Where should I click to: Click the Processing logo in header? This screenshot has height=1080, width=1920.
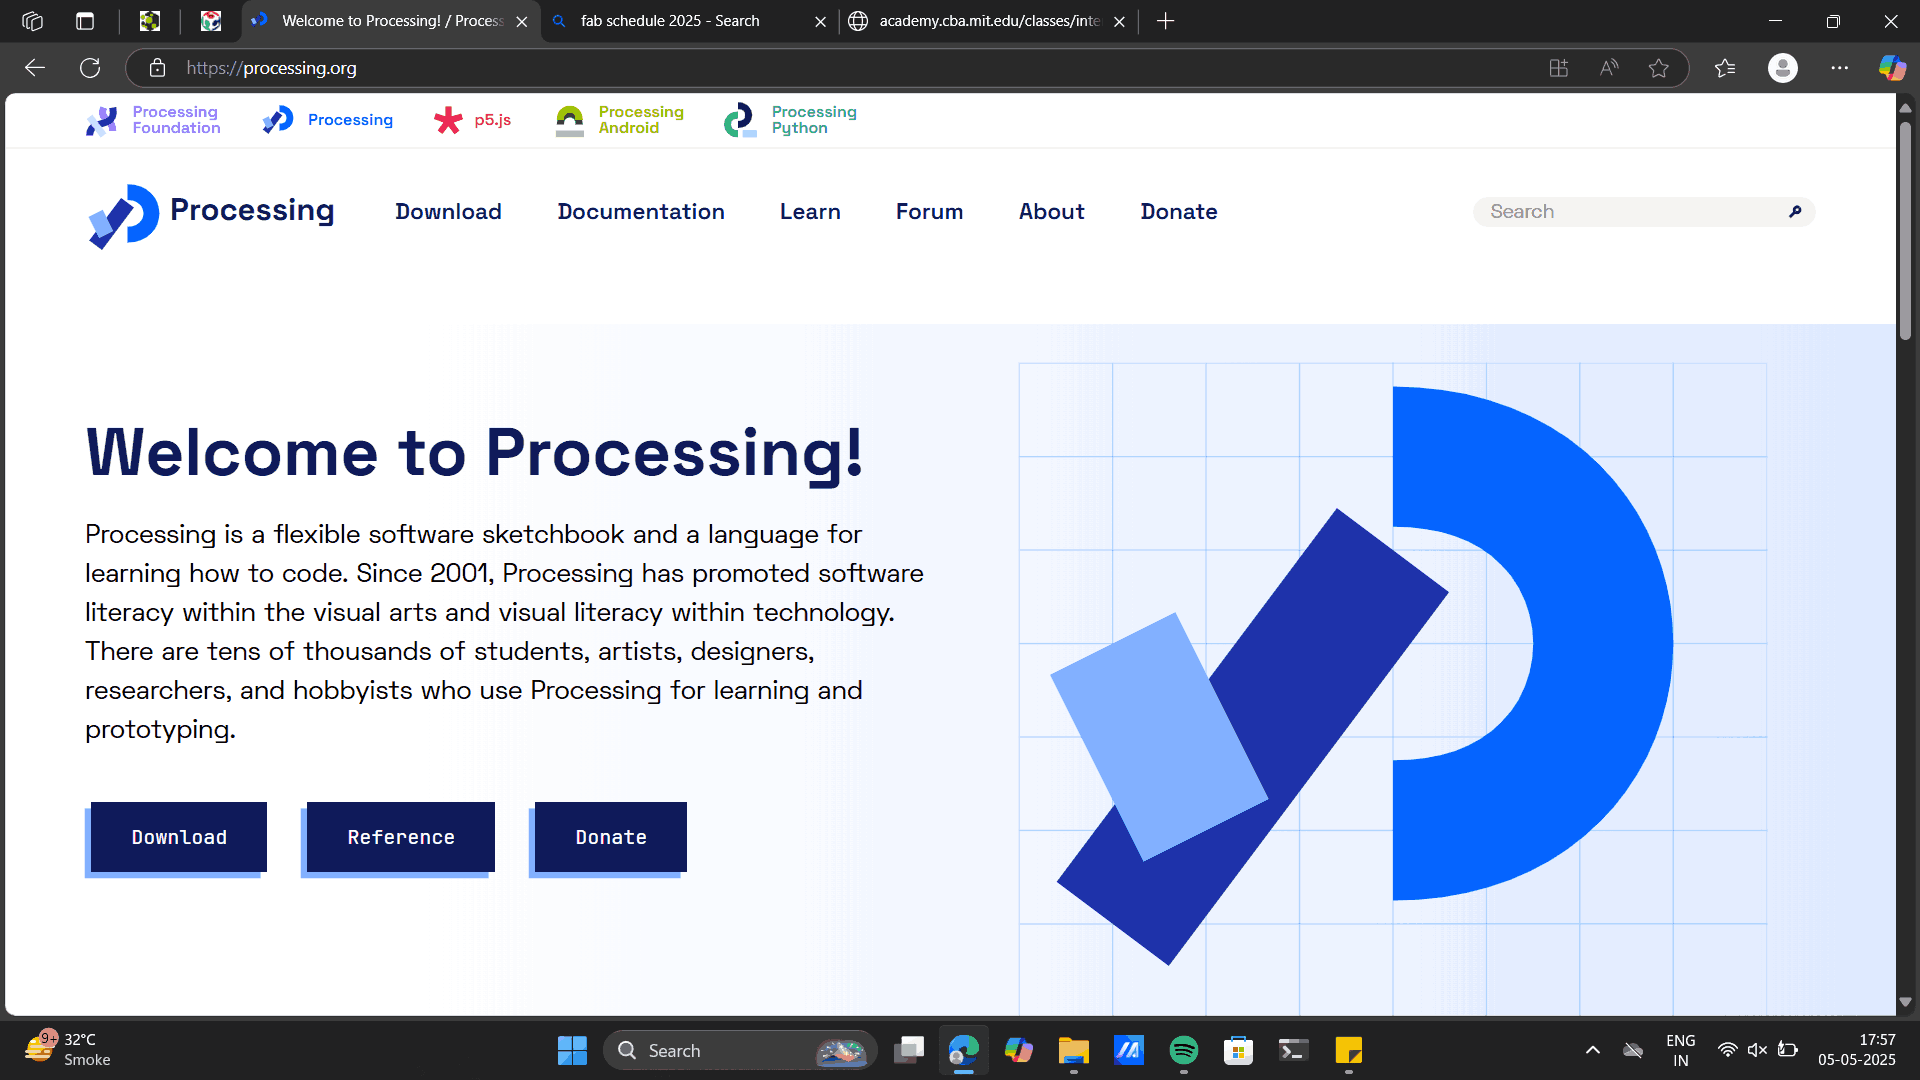211,214
